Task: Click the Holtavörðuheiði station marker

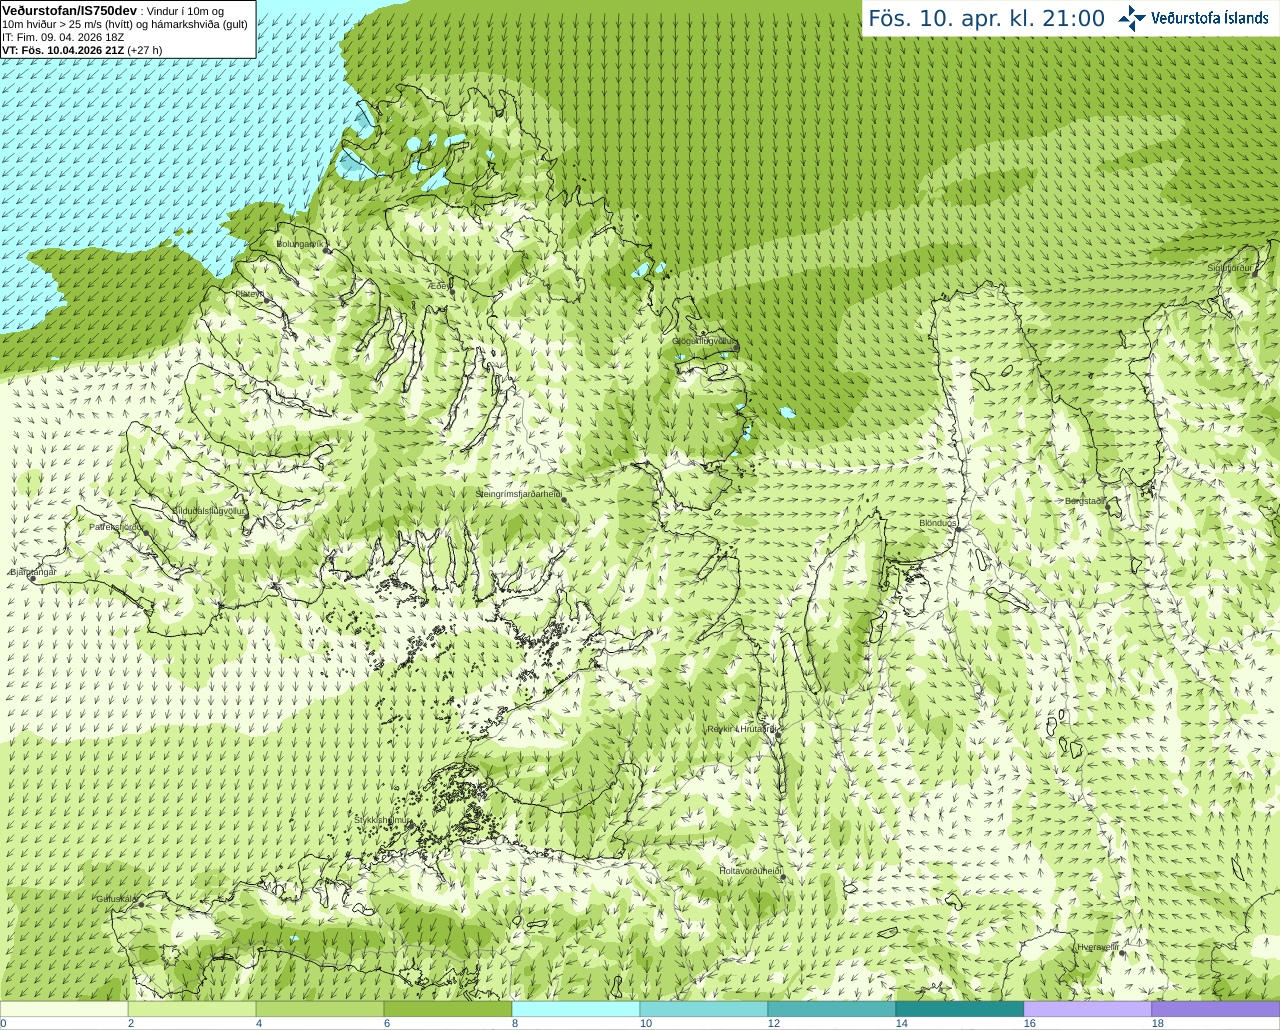Action: [x=782, y=877]
